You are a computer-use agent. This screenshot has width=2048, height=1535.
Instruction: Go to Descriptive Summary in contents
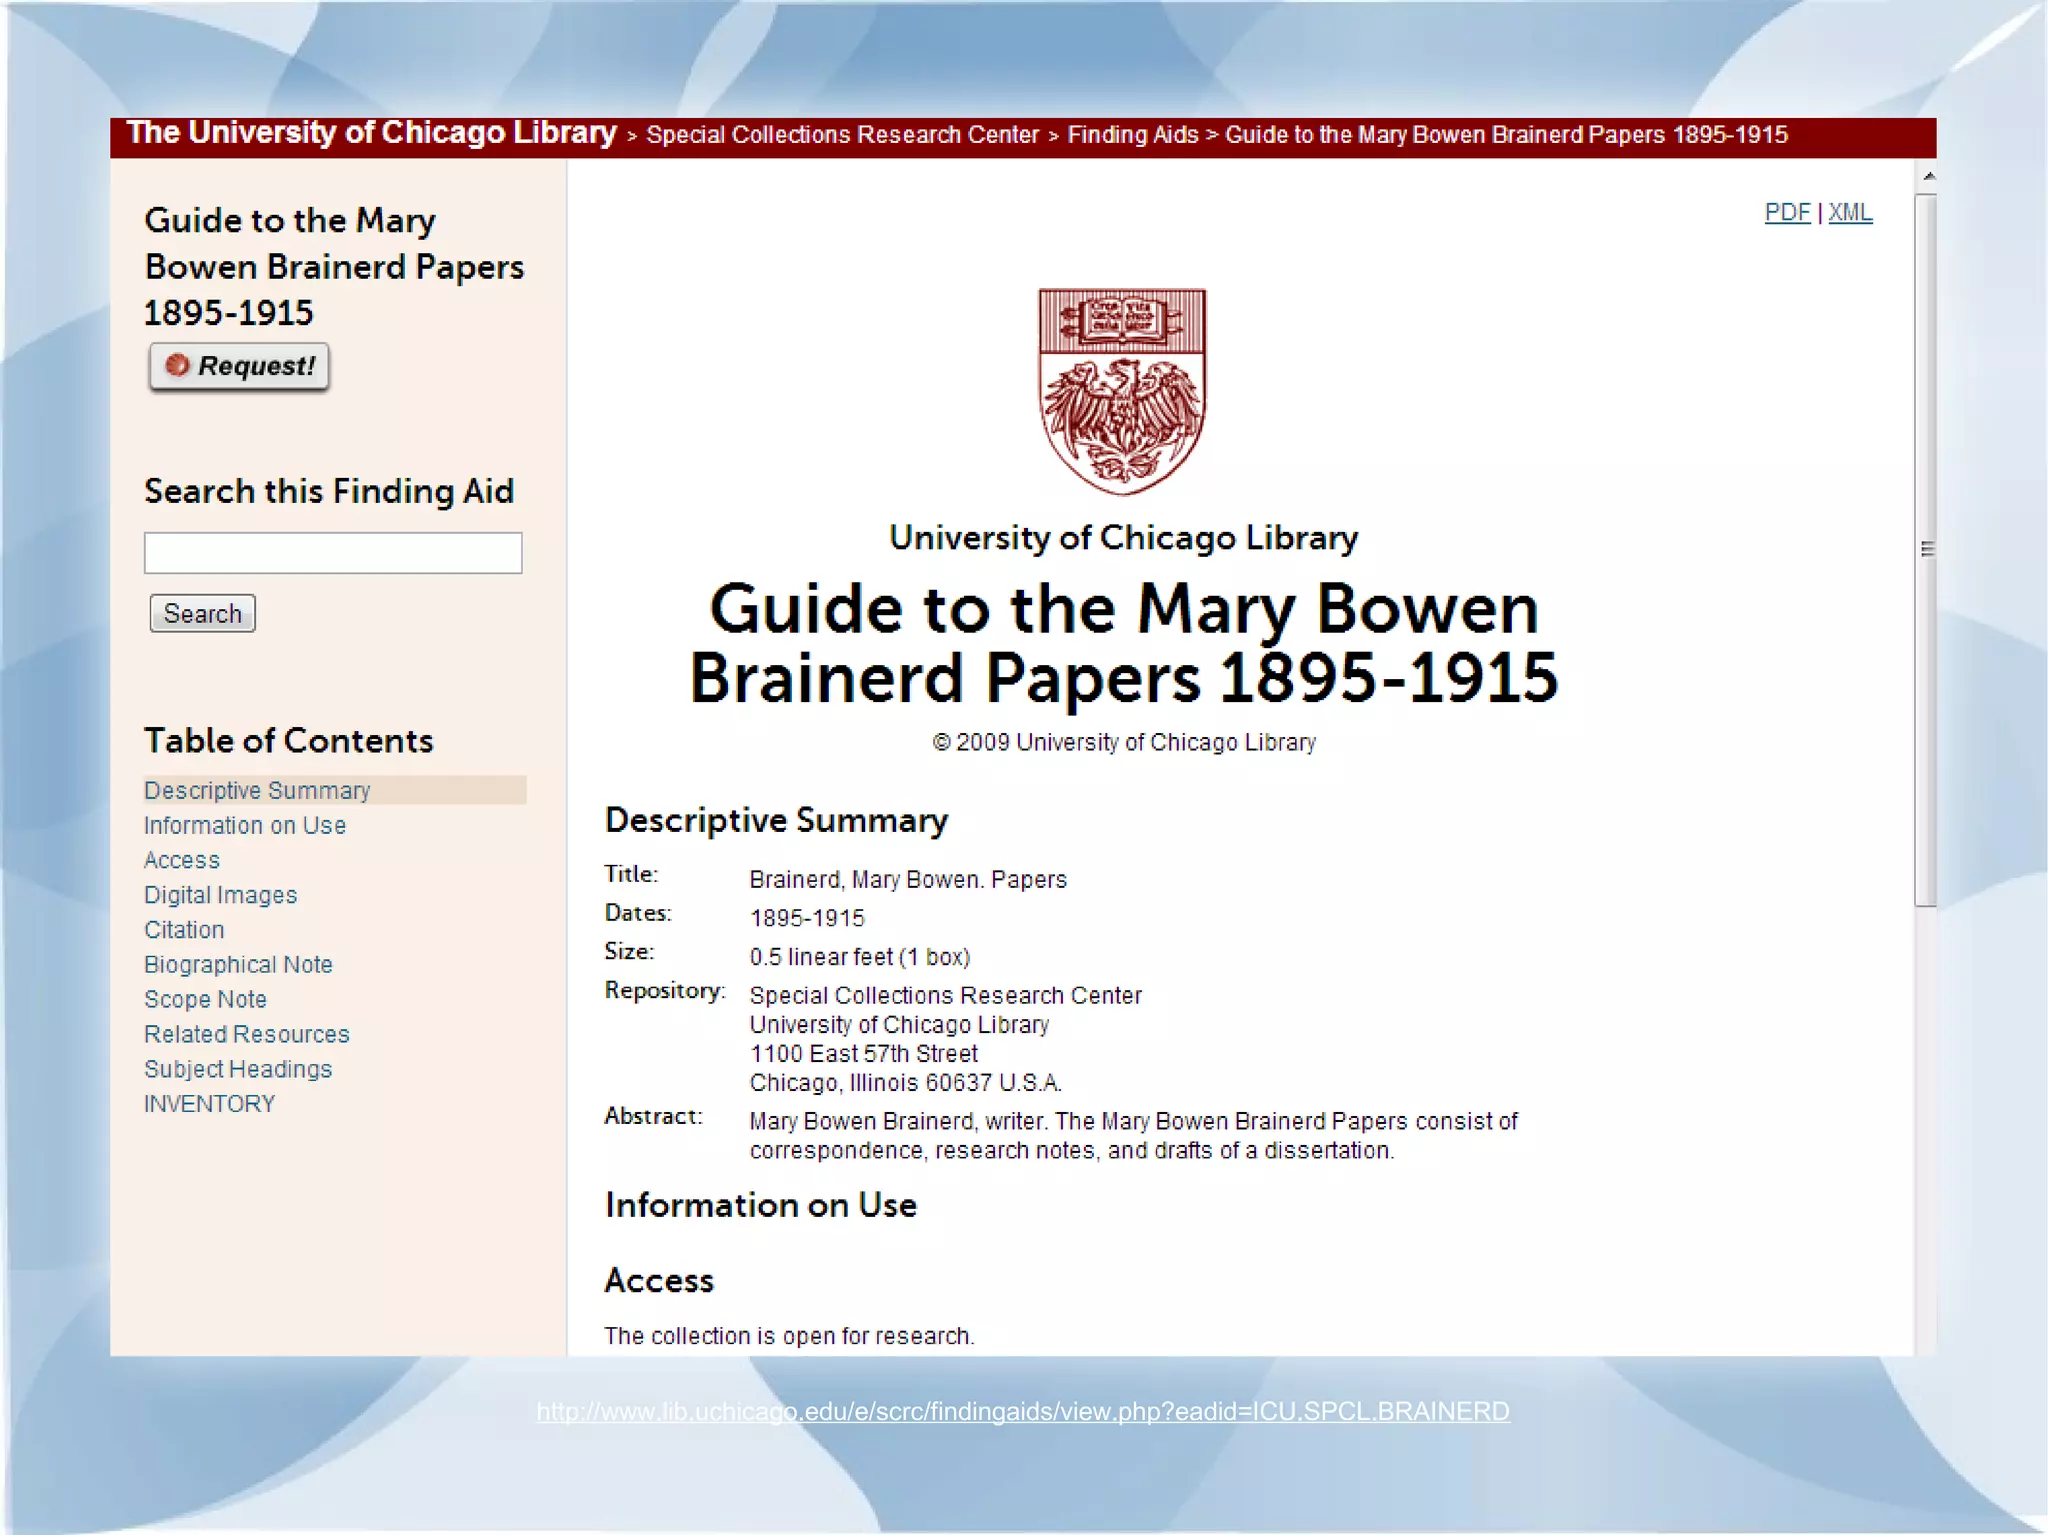257,790
